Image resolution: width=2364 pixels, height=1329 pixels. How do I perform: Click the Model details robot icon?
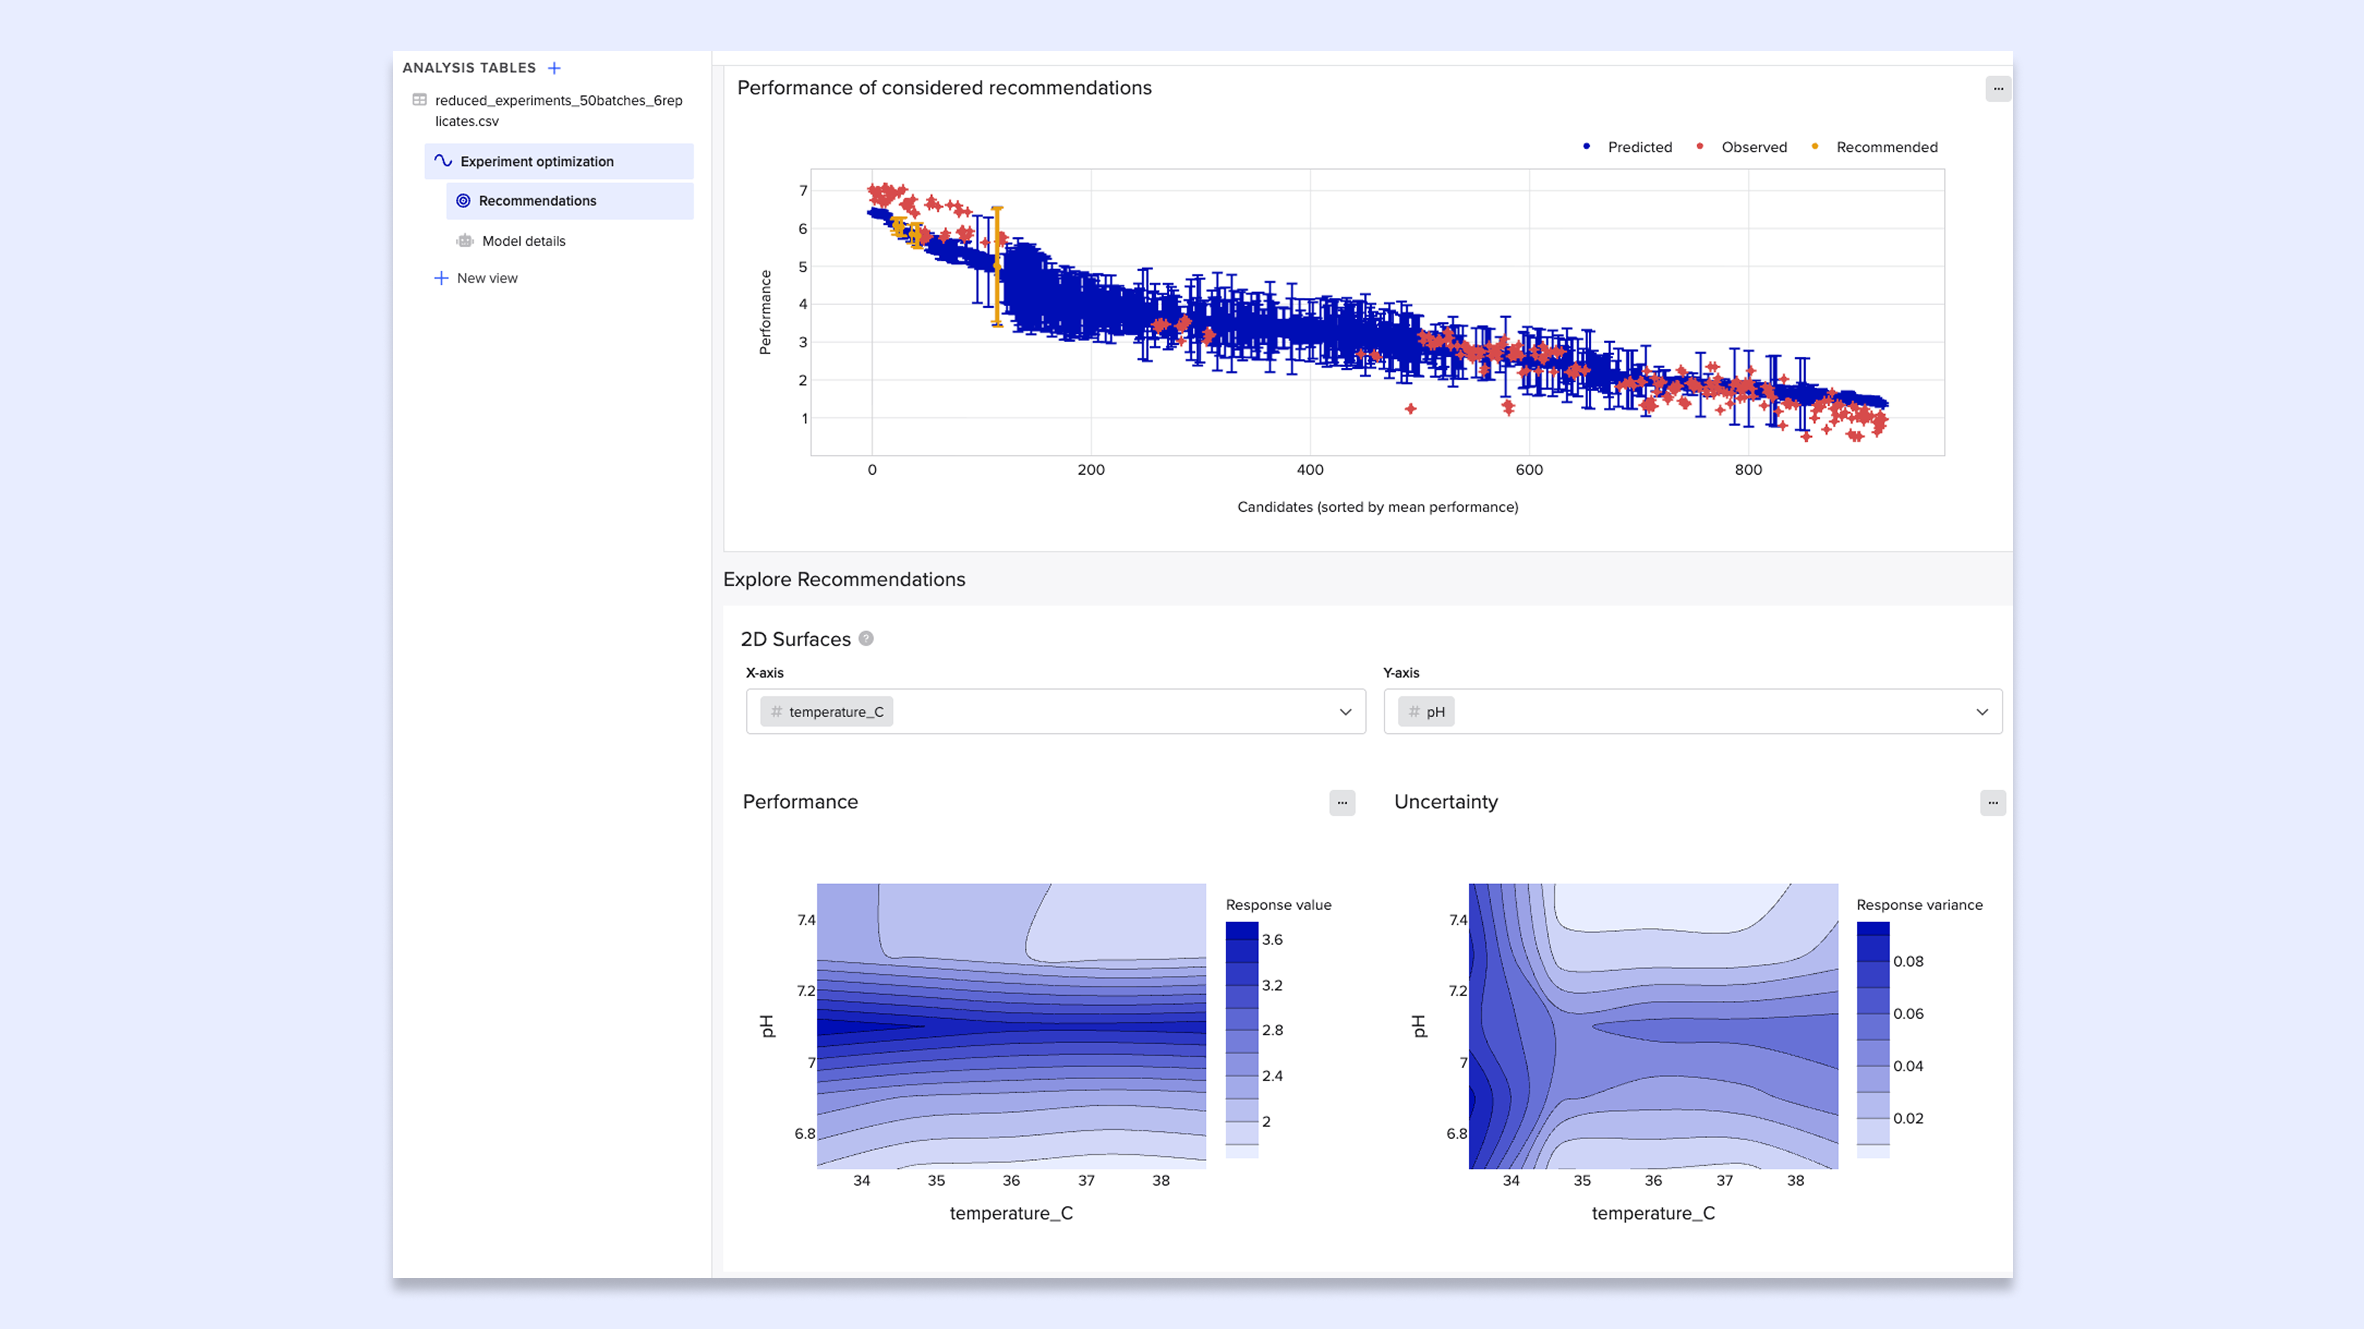point(465,241)
